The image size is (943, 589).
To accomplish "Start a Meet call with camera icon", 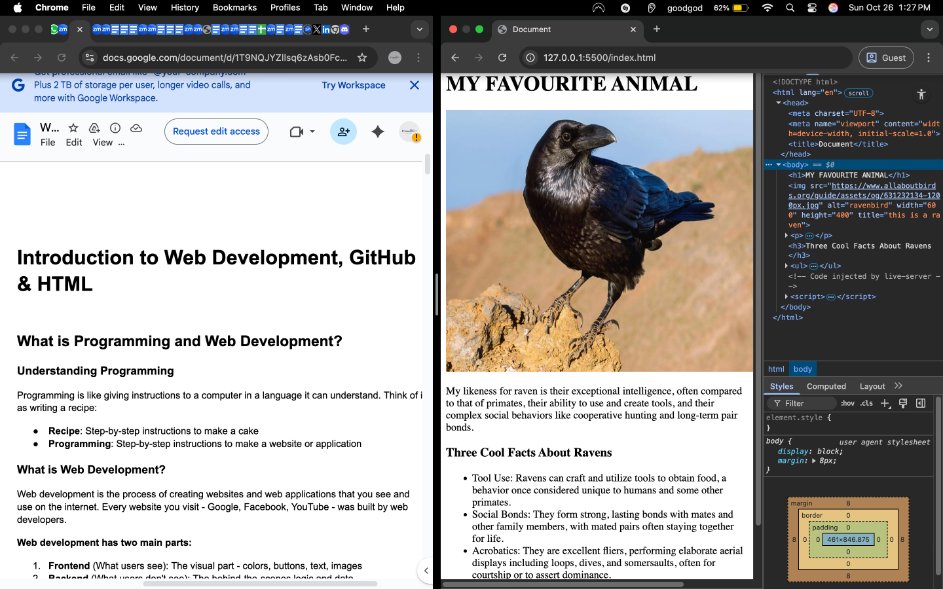I will (x=296, y=131).
